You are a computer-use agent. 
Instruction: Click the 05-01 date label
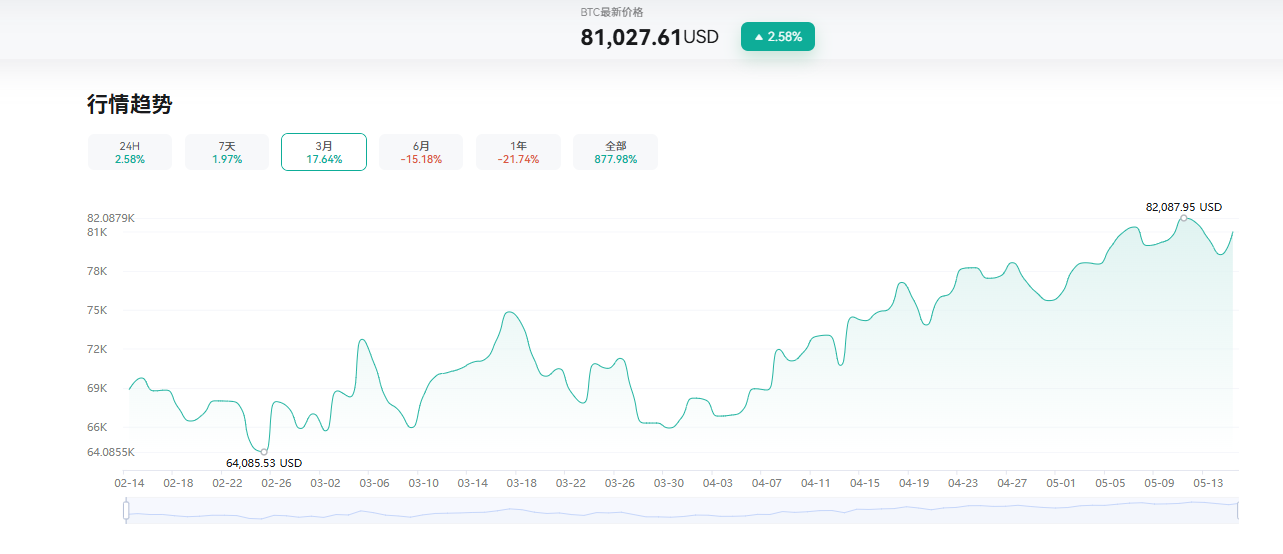click(x=1061, y=483)
